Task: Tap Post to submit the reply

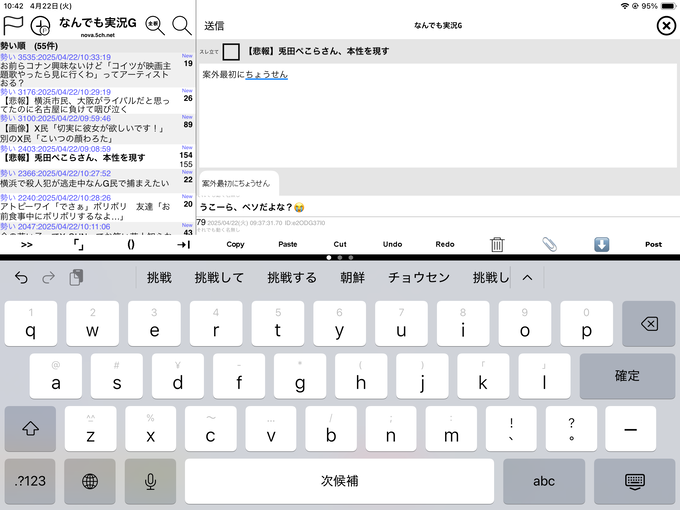Action: [654, 244]
